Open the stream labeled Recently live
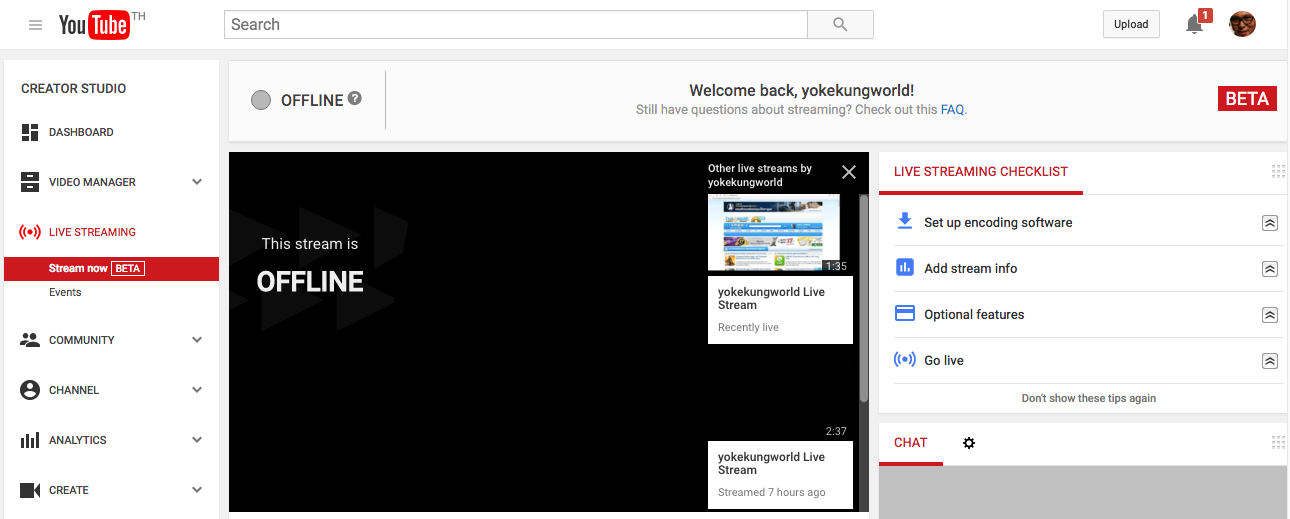Image resolution: width=1290 pixels, height=519 pixels. 780,310
